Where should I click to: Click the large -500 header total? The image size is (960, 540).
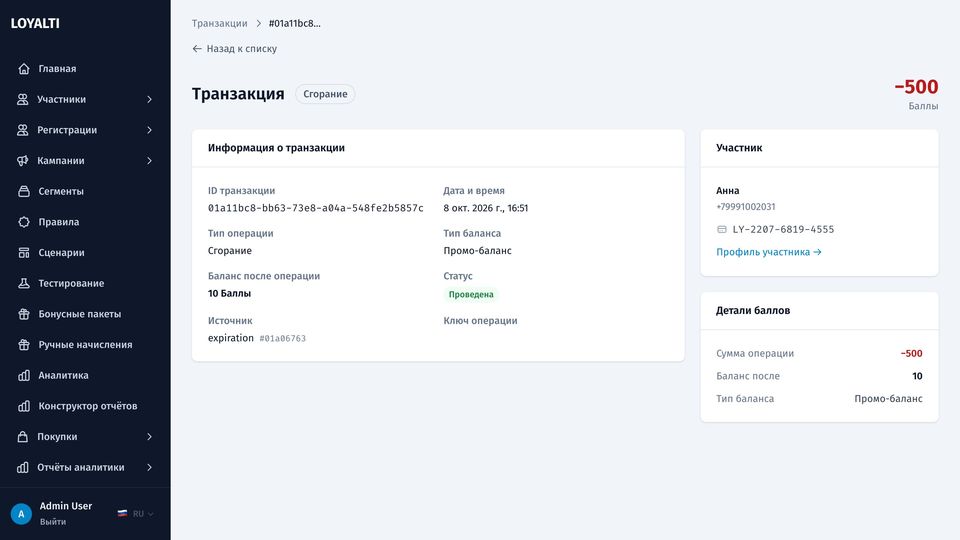coord(916,87)
